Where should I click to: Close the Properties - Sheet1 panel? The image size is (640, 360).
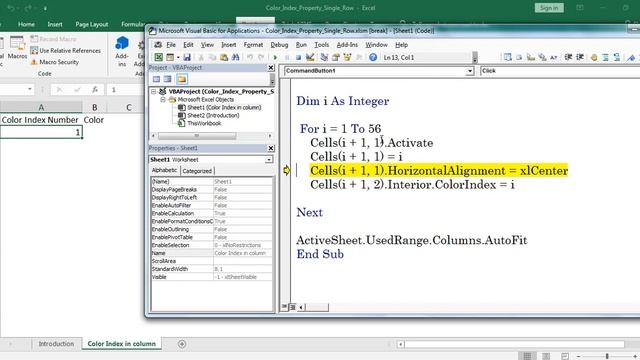[271, 148]
